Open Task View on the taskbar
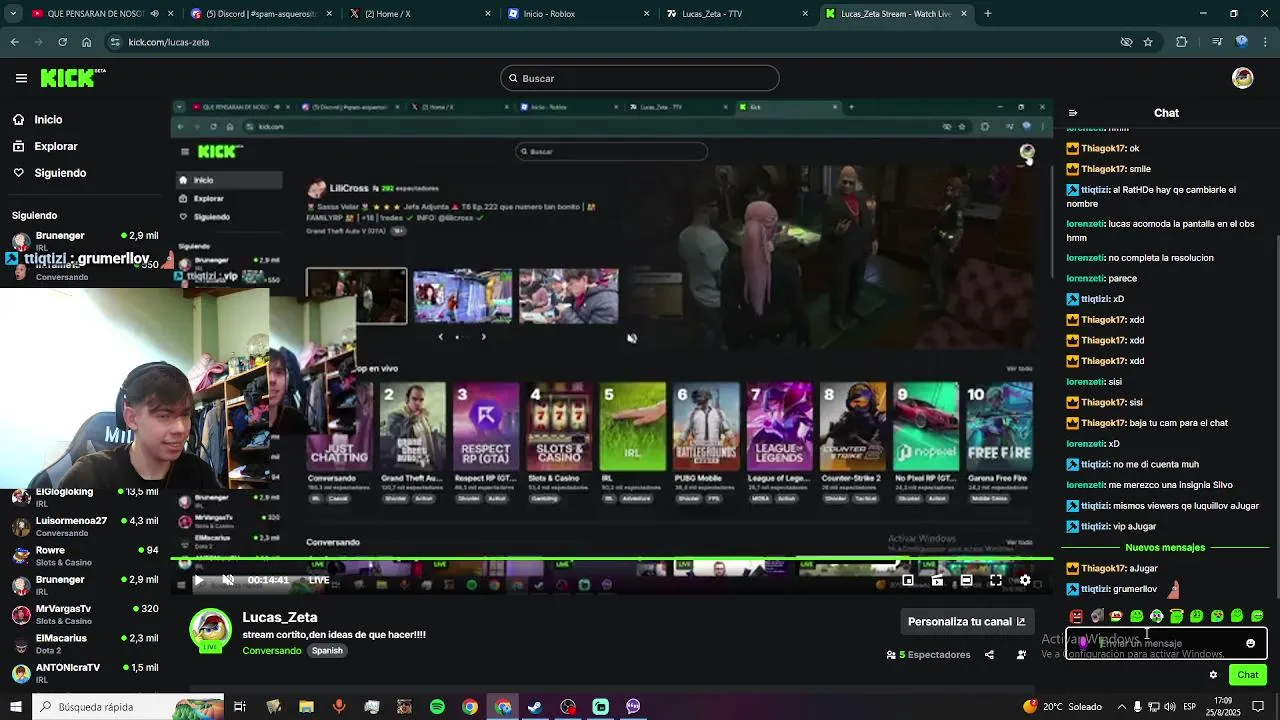The width and height of the screenshot is (1280, 720). pos(240,707)
